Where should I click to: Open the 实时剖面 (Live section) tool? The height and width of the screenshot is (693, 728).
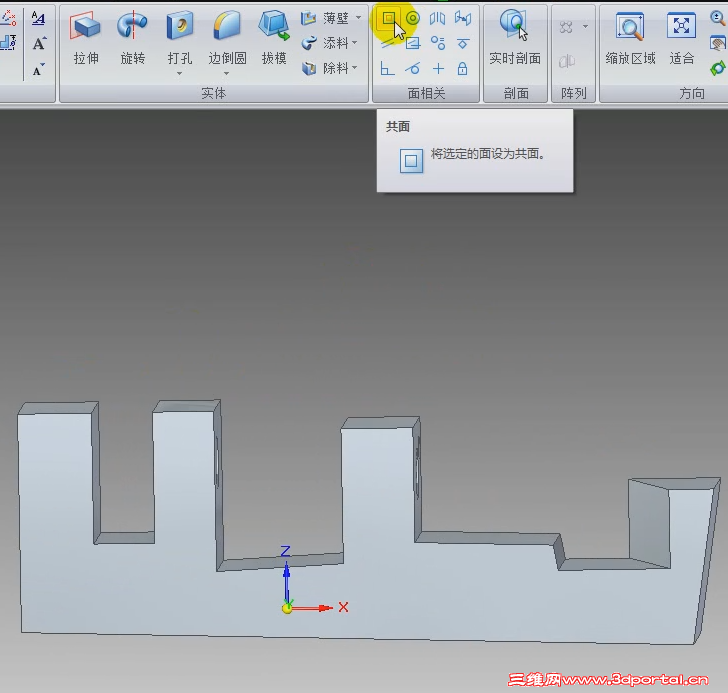[515, 38]
